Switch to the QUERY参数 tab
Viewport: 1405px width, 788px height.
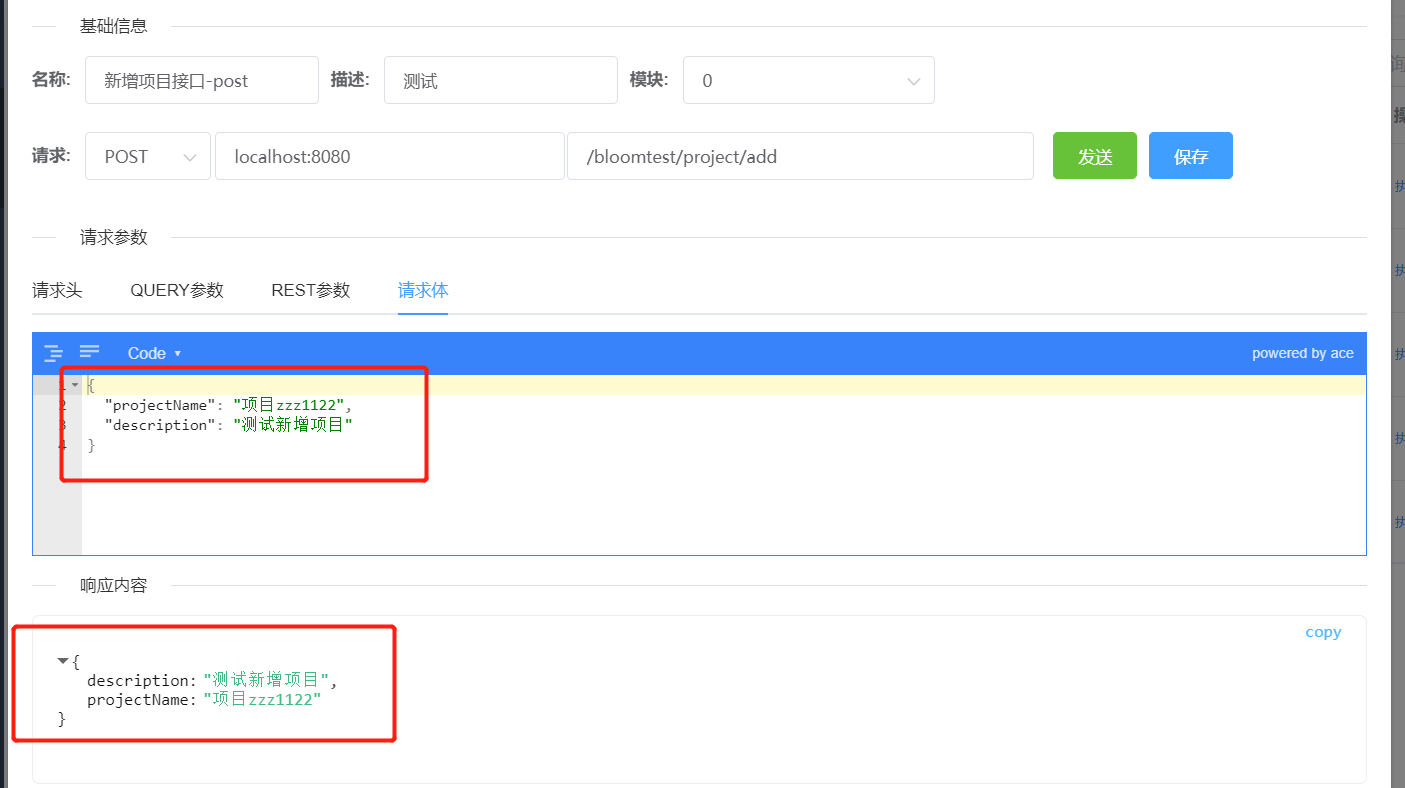pos(177,290)
